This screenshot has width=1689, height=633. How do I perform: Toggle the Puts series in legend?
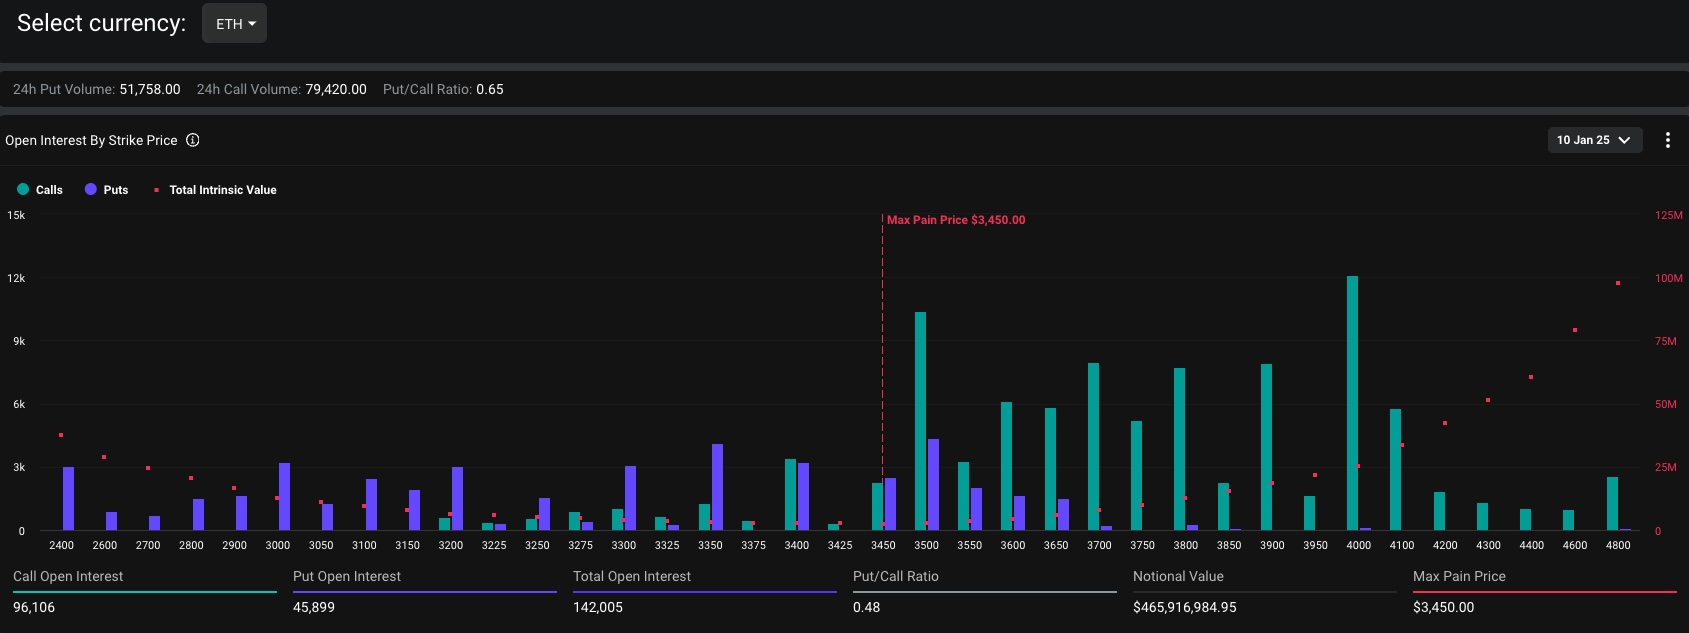click(x=115, y=190)
